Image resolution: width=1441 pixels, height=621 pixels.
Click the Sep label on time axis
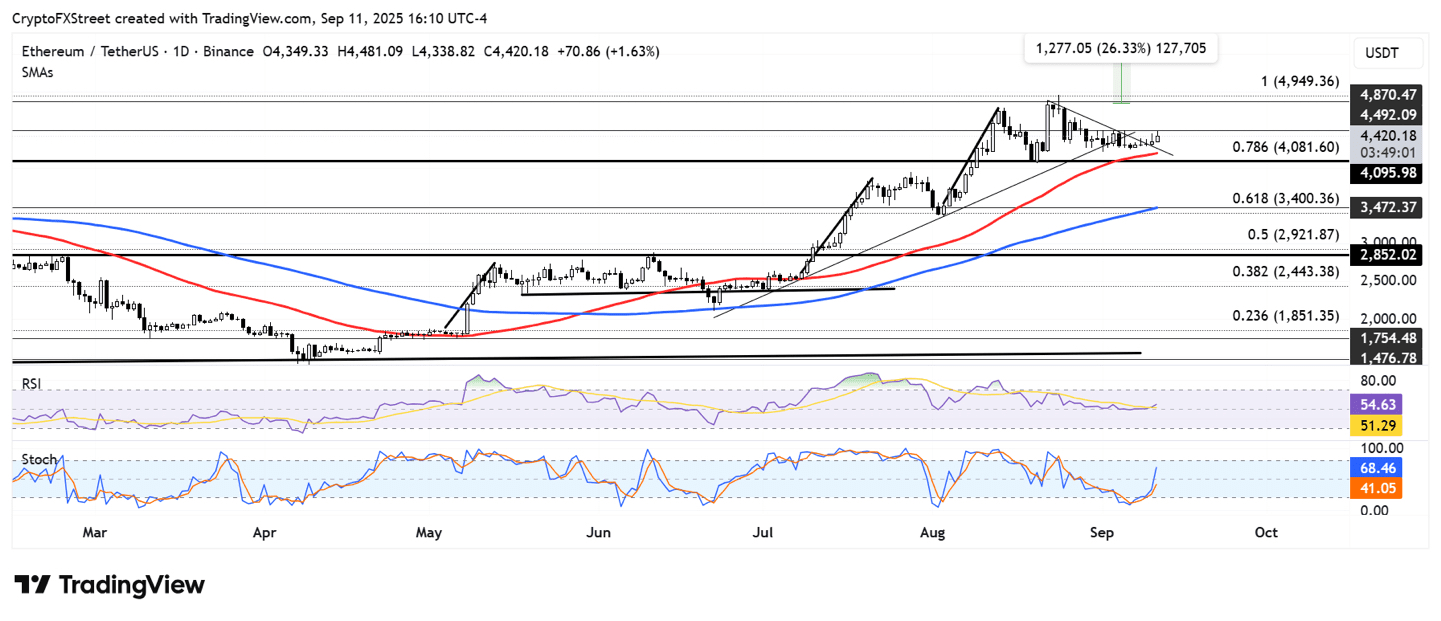[x=1101, y=533]
